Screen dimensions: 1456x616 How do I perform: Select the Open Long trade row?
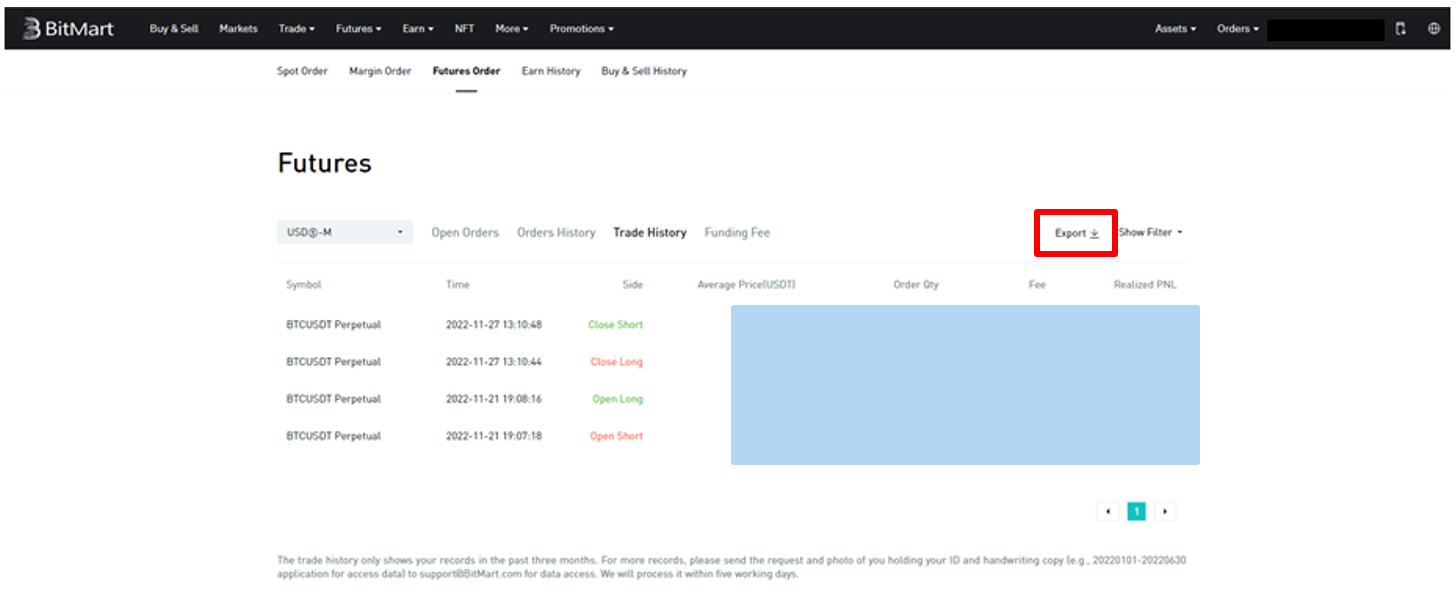click(731, 399)
